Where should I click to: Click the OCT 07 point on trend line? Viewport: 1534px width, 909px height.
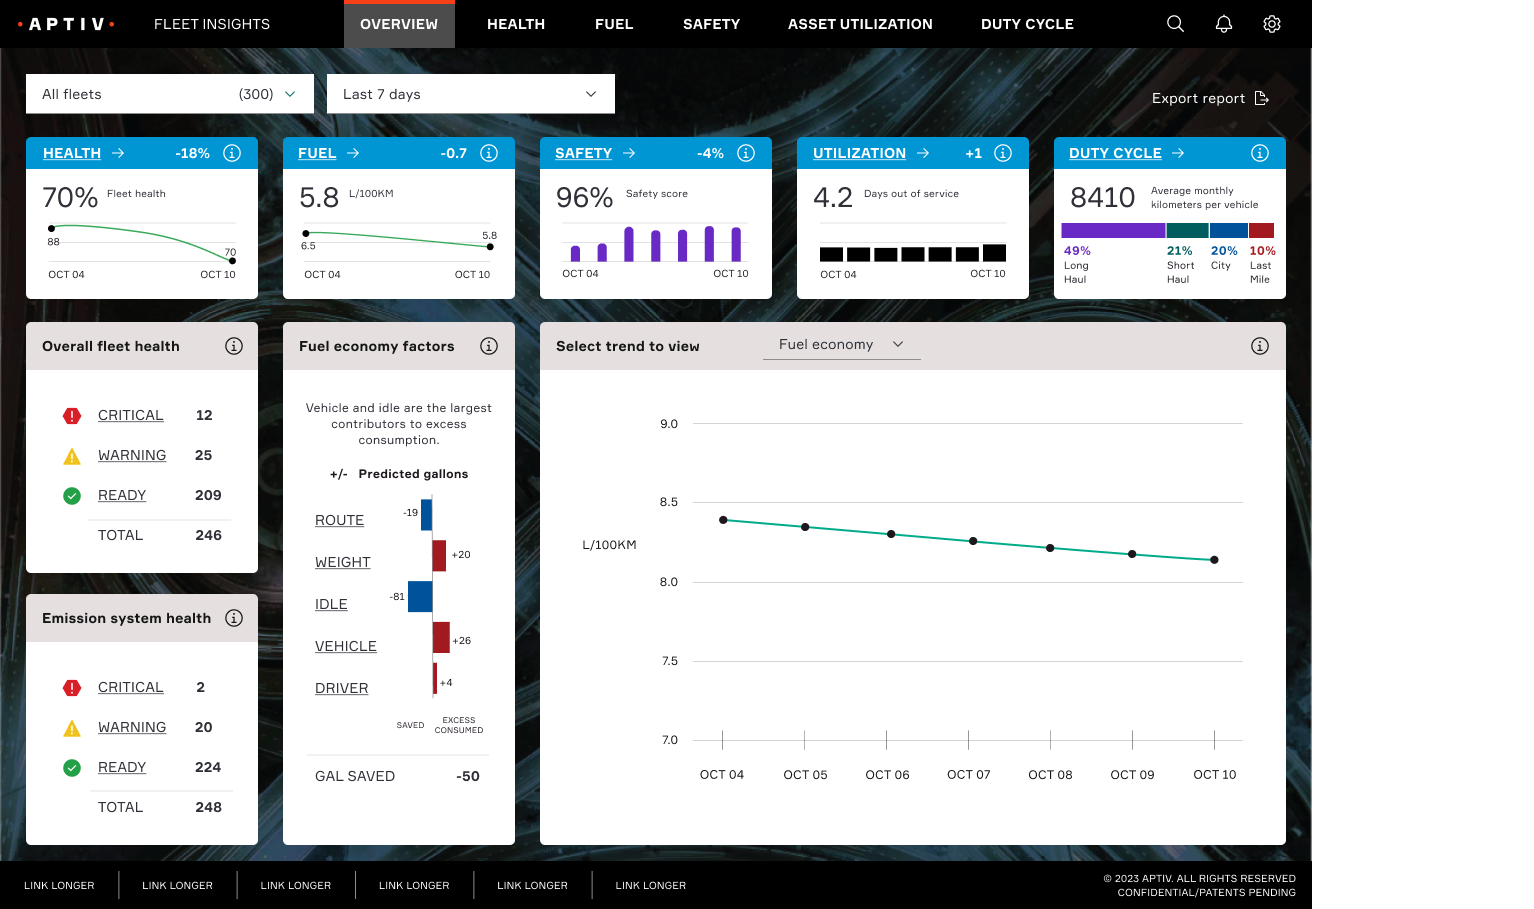tap(973, 541)
